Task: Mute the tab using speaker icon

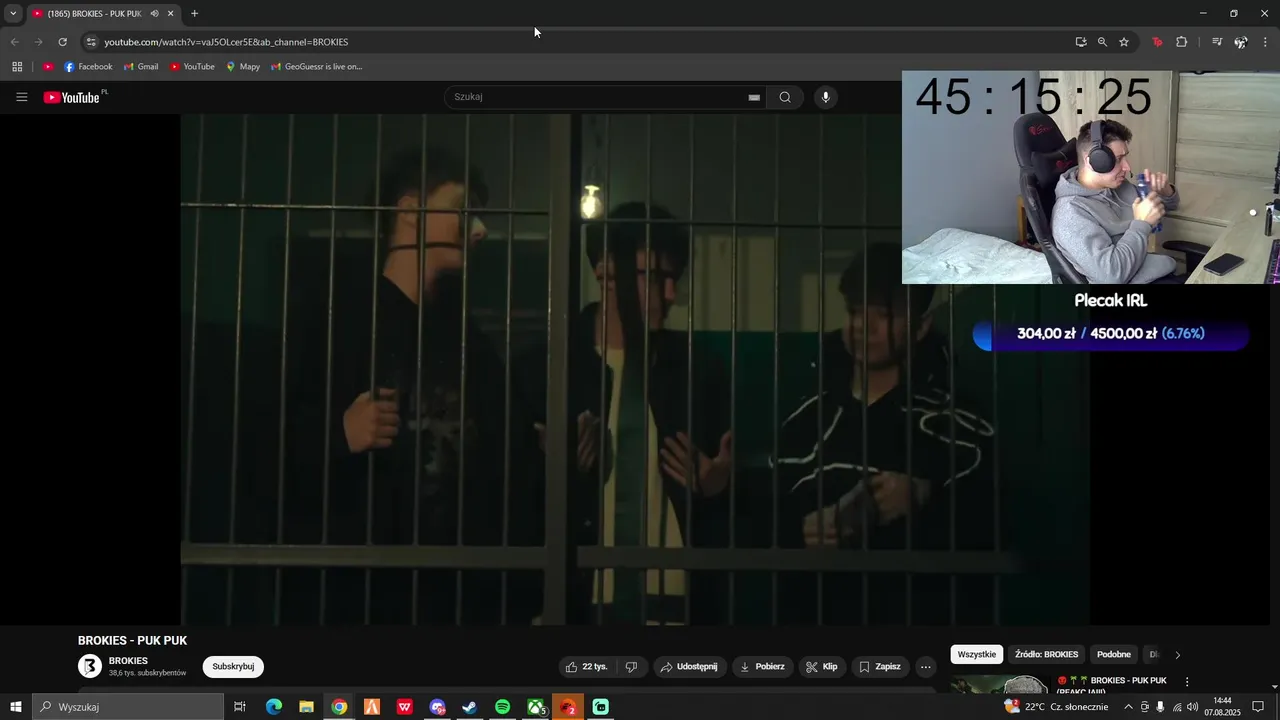Action: (154, 13)
